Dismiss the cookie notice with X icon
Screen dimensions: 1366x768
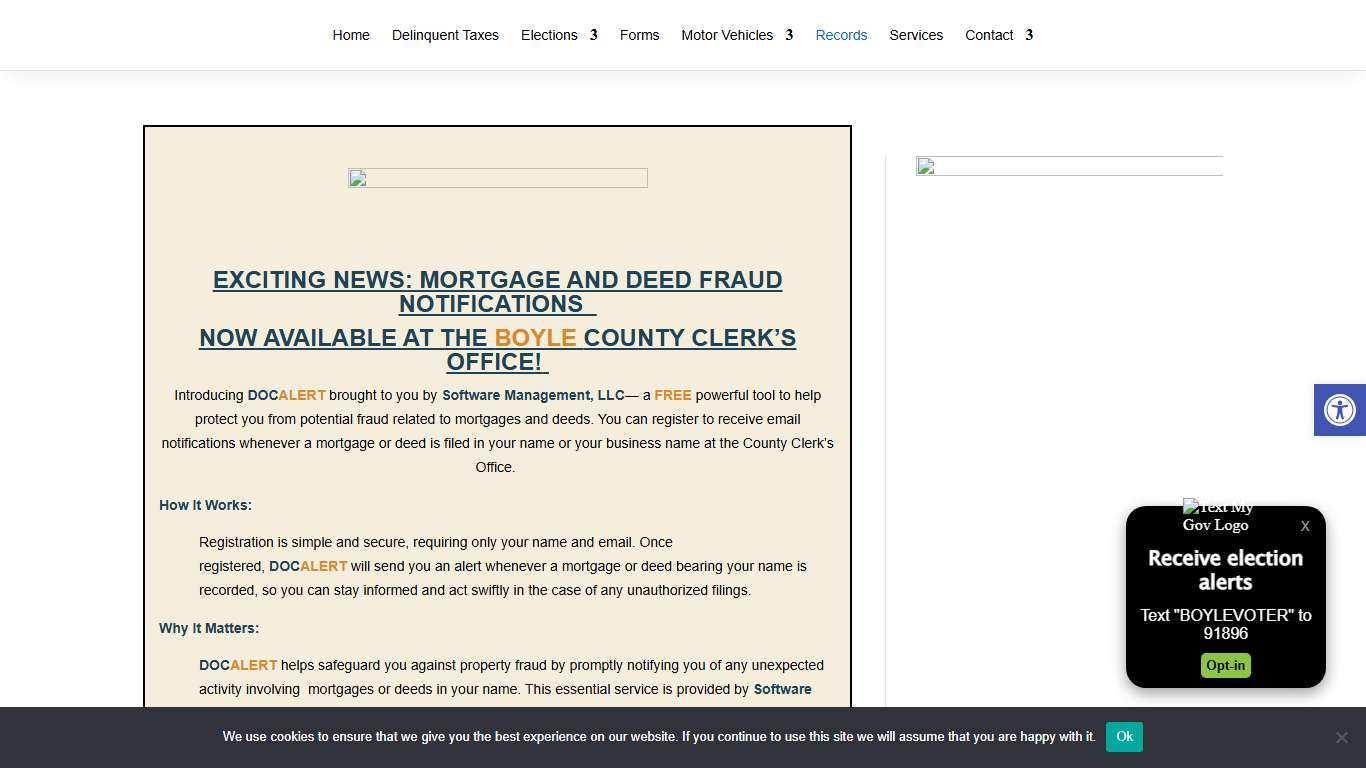coord(1341,737)
